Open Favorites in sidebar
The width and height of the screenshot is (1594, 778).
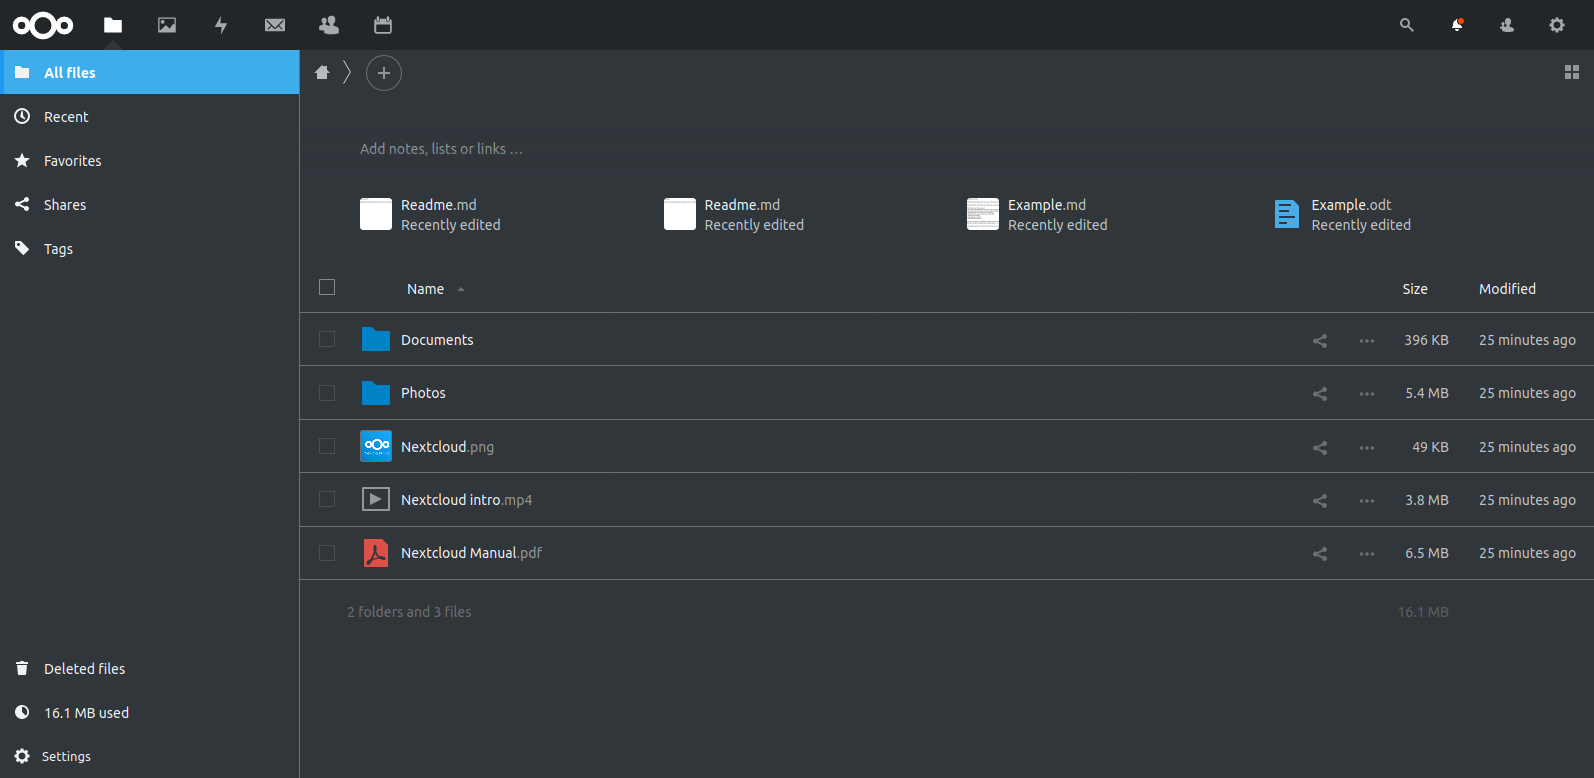(x=150, y=160)
